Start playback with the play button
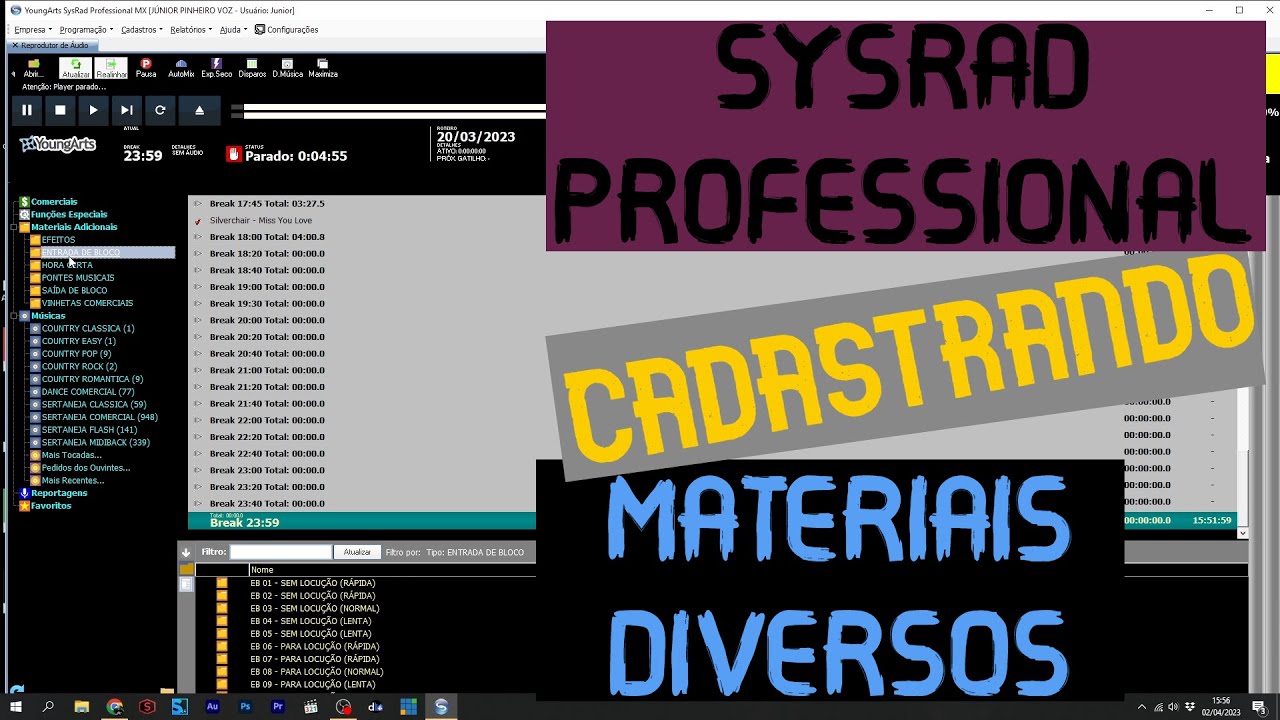The image size is (1280, 720). pyautogui.click(x=93, y=110)
